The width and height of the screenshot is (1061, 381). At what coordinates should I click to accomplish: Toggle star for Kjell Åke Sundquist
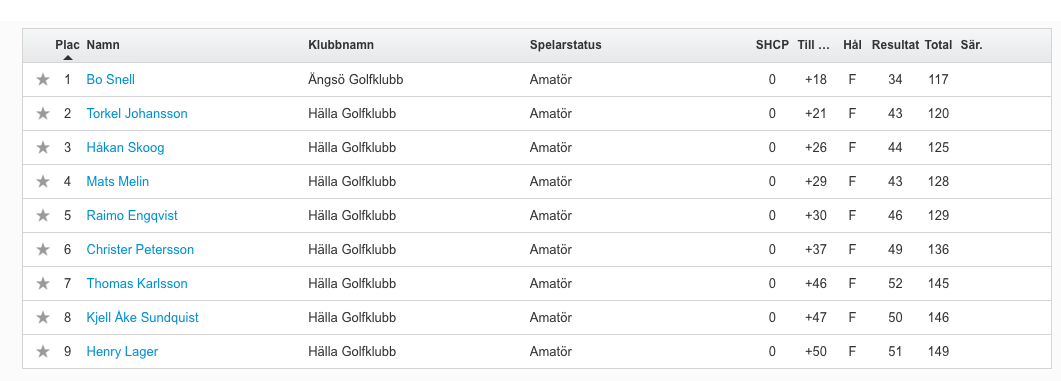point(43,317)
